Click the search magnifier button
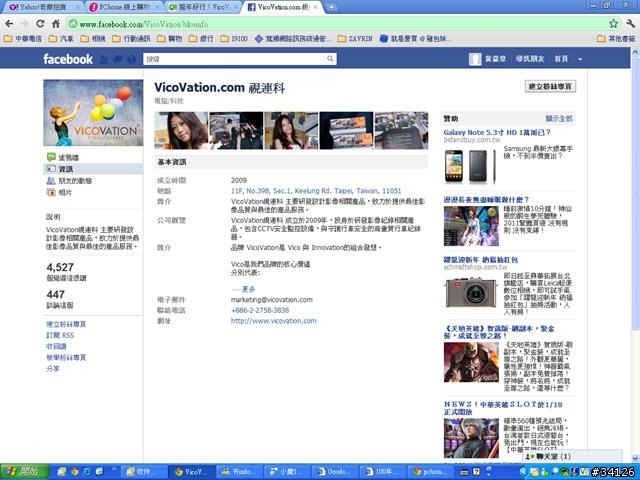Image resolution: width=640 pixels, height=480 pixels. point(330,59)
